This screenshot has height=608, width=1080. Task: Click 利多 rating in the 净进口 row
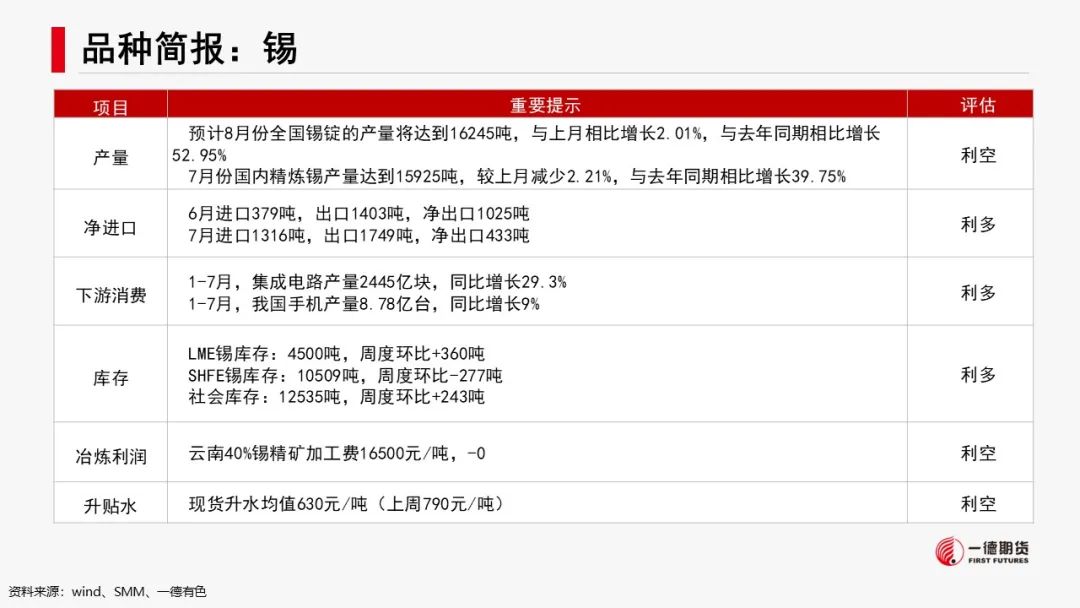pyautogui.click(x=978, y=224)
